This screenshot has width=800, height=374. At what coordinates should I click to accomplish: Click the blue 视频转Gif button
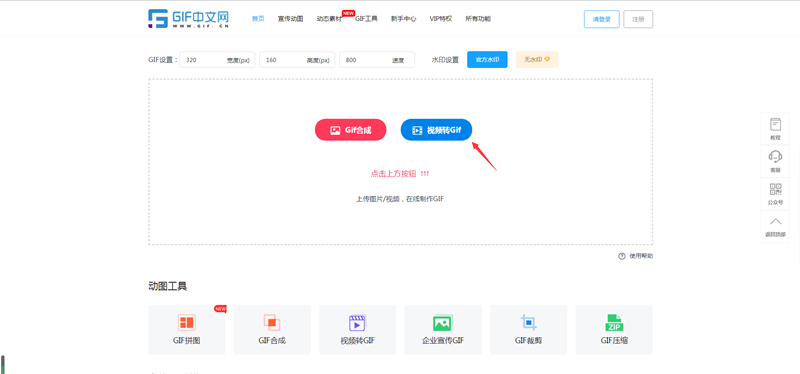(x=436, y=130)
